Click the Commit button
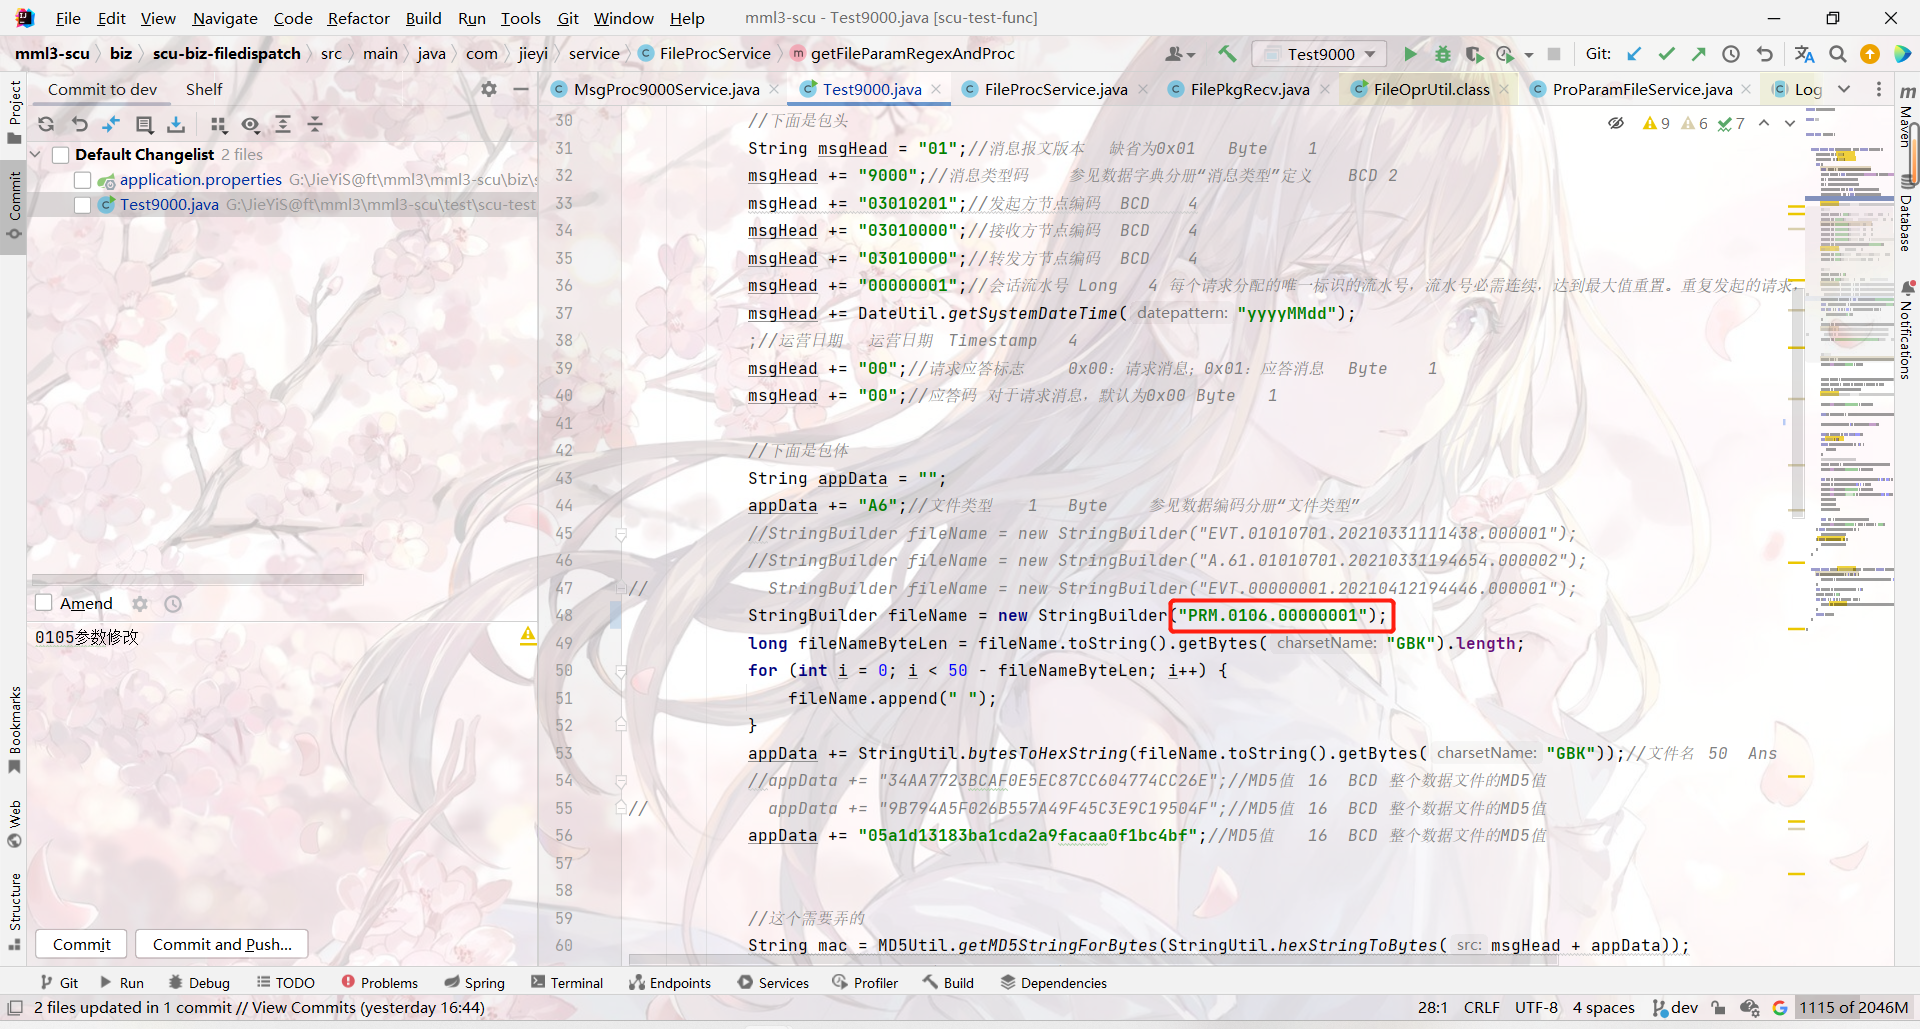This screenshot has height=1029, width=1920. pos(82,944)
